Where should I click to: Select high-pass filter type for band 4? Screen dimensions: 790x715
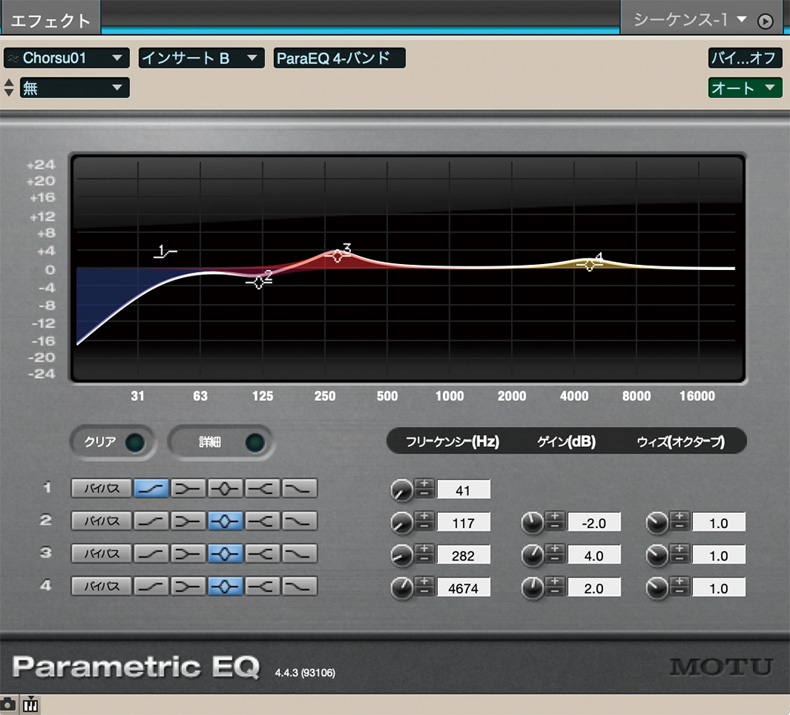coord(151,586)
